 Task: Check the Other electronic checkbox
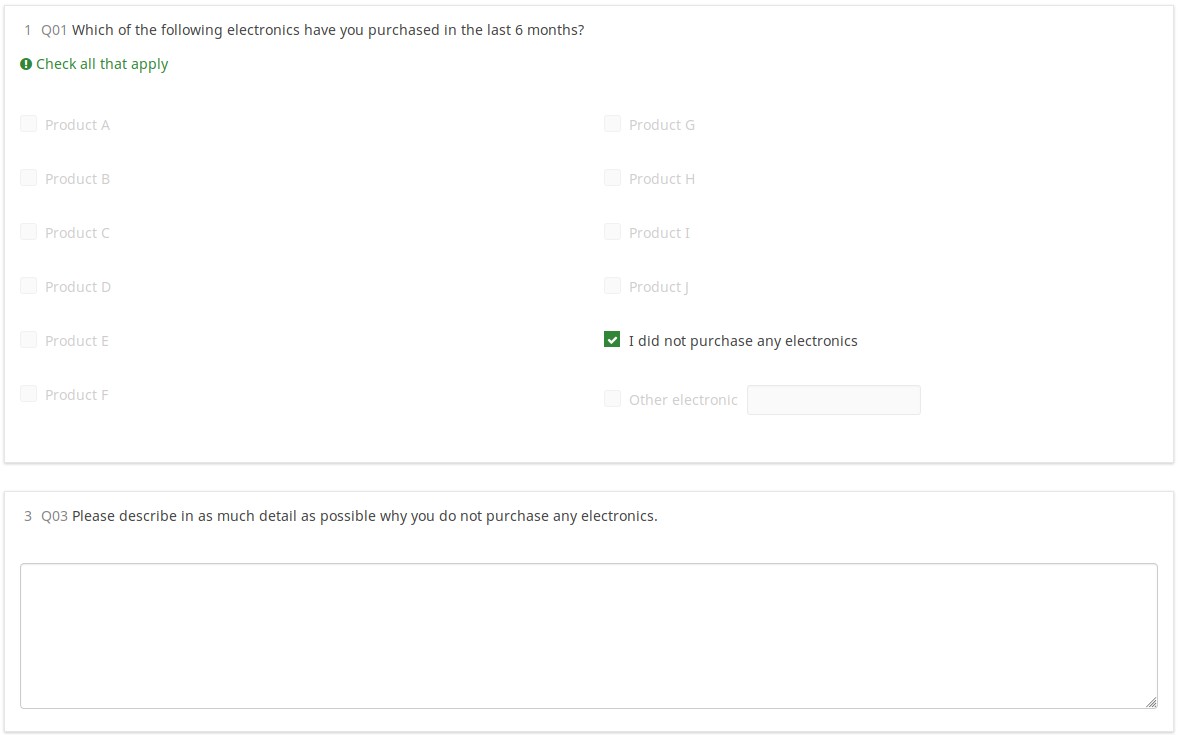click(x=612, y=399)
